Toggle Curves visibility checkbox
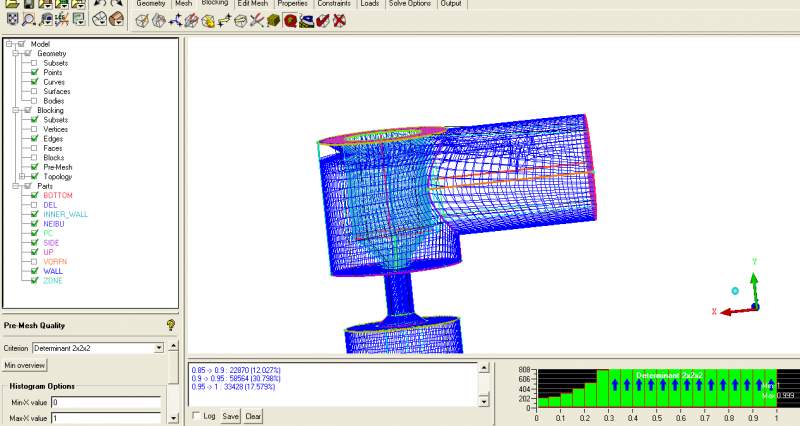The image size is (800, 426). tap(34, 82)
